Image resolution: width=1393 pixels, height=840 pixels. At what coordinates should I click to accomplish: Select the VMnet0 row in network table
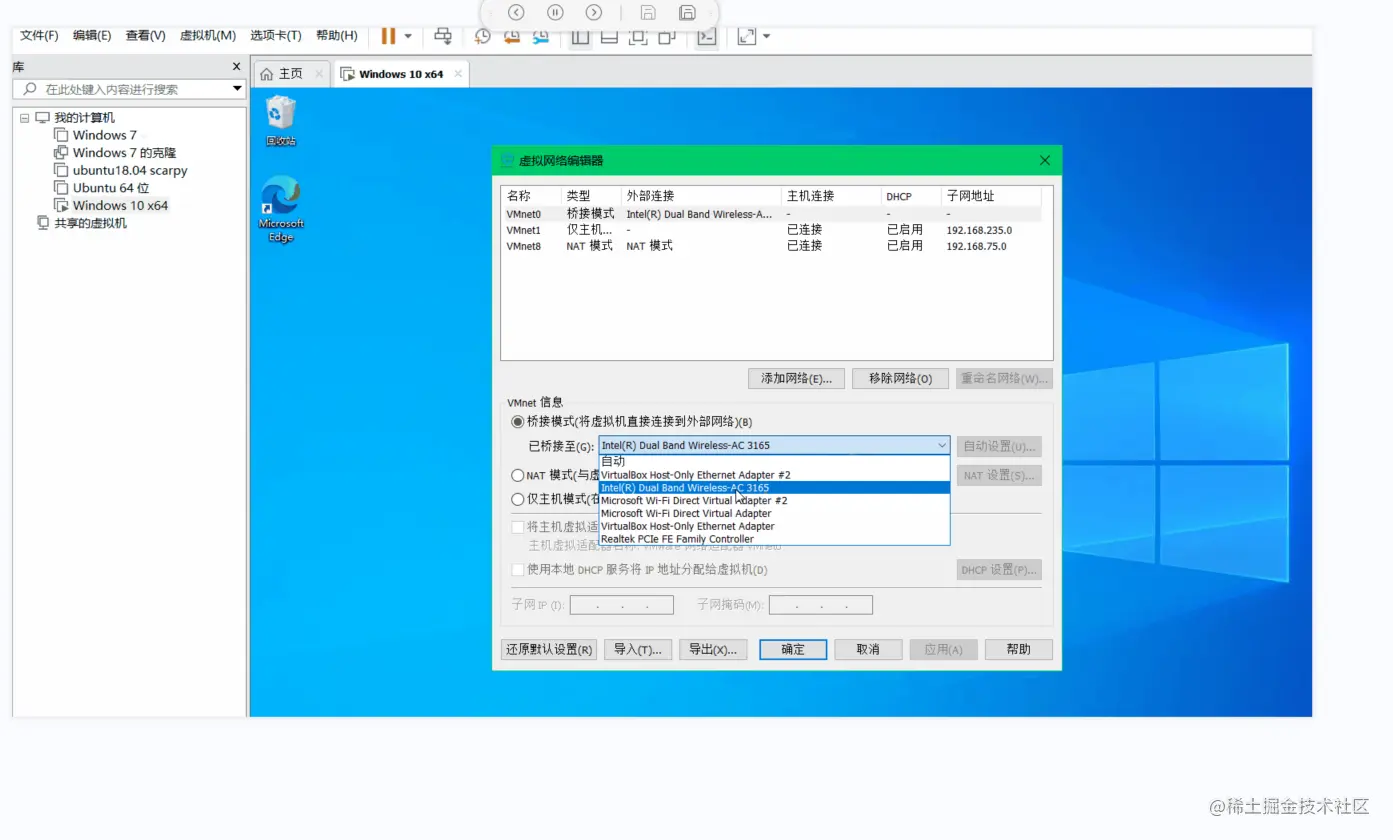[772, 214]
